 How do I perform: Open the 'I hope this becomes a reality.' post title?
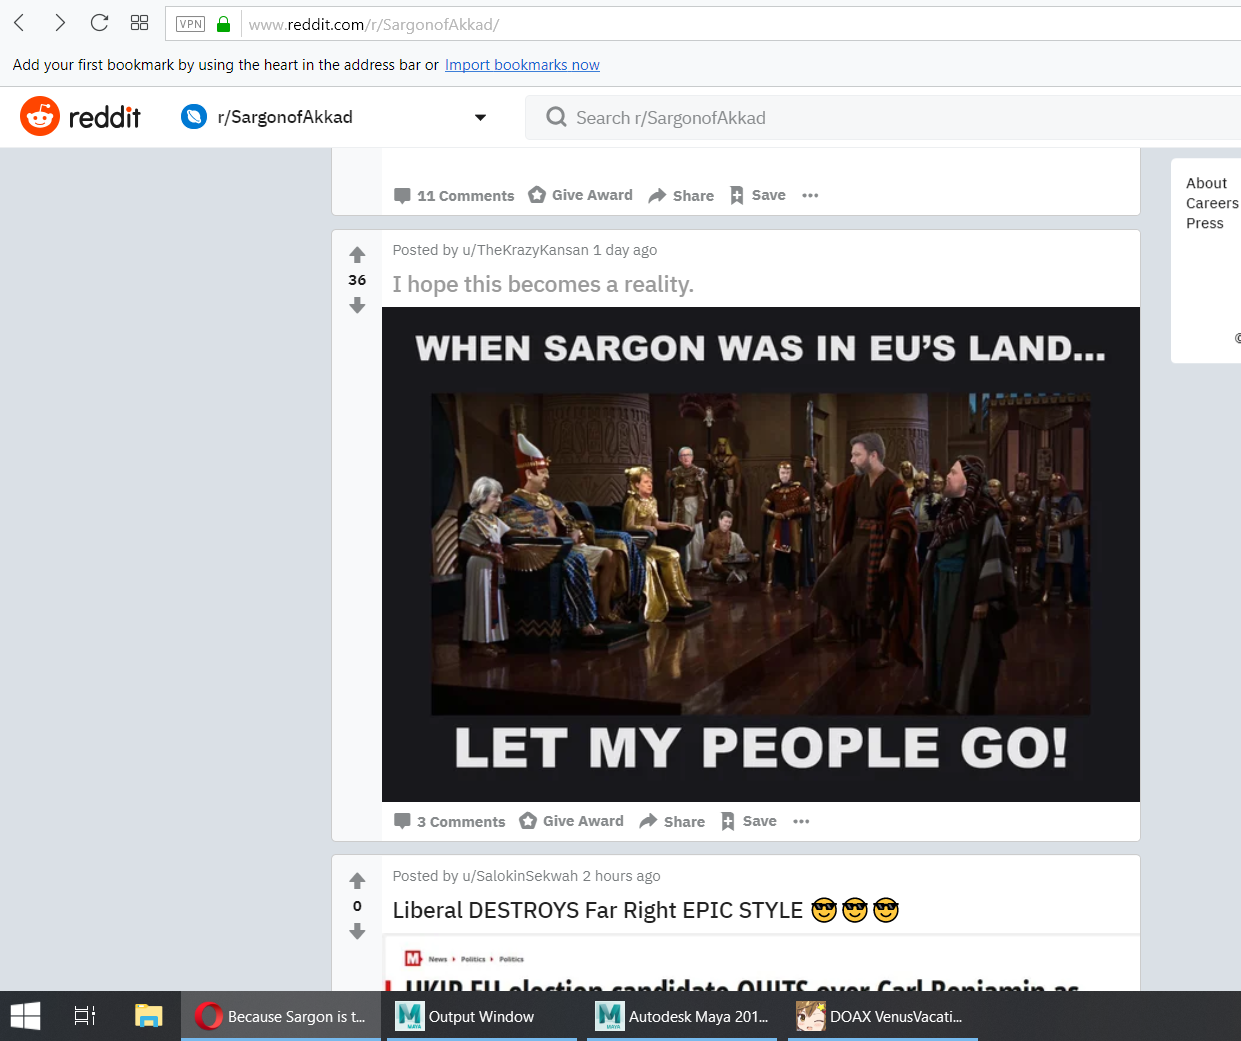click(543, 285)
